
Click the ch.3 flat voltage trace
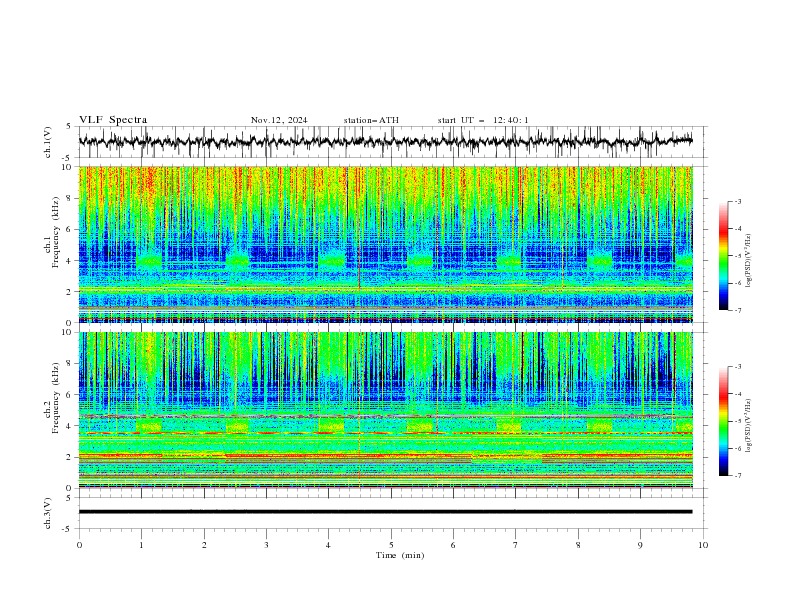[x=385, y=512]
